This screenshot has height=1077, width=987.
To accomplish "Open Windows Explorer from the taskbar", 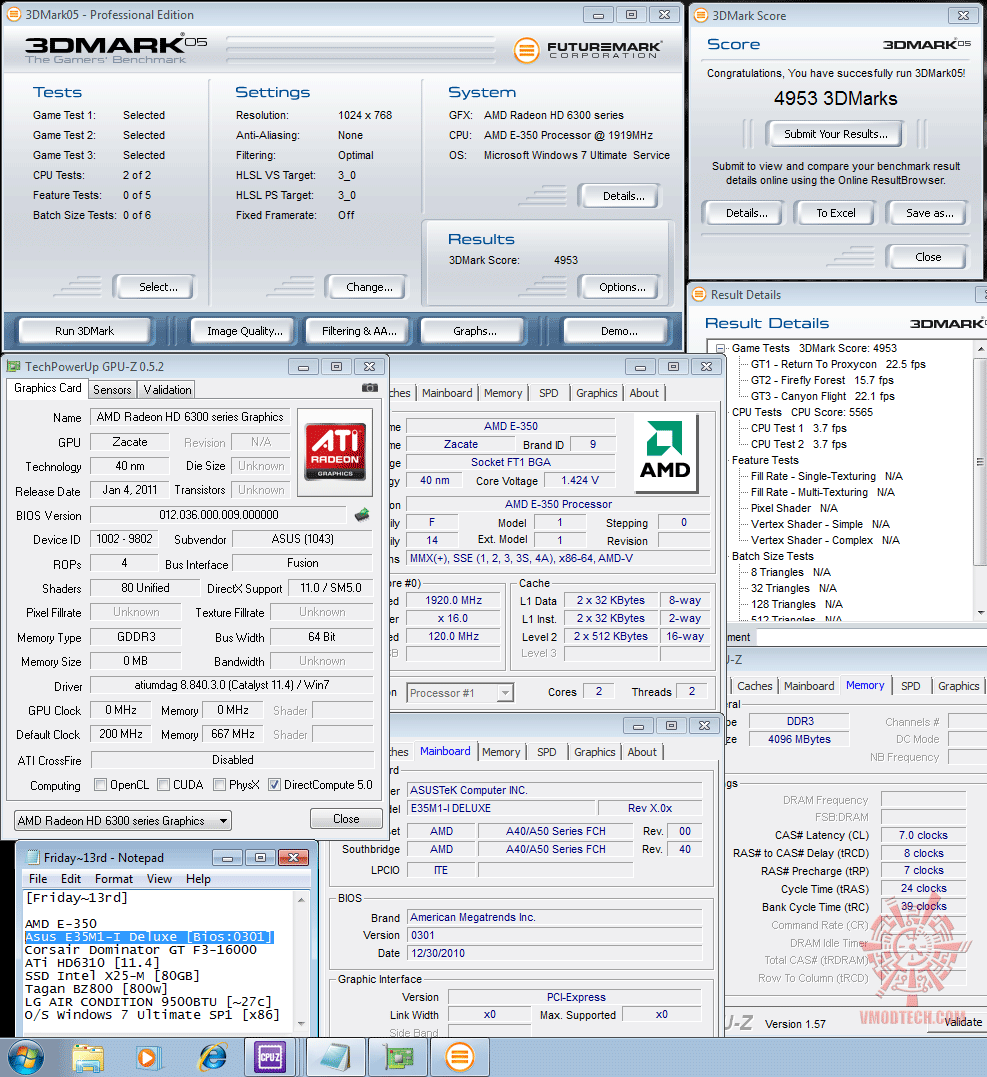I will pos(88,1058).
